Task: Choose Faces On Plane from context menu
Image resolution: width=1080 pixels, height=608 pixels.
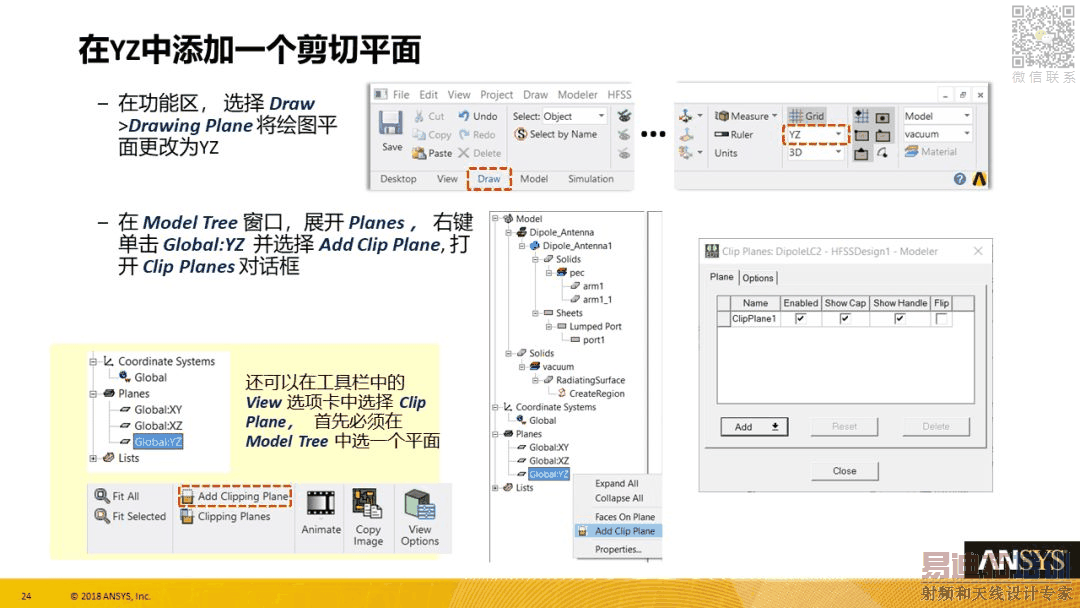Action: tap(625, 517)
